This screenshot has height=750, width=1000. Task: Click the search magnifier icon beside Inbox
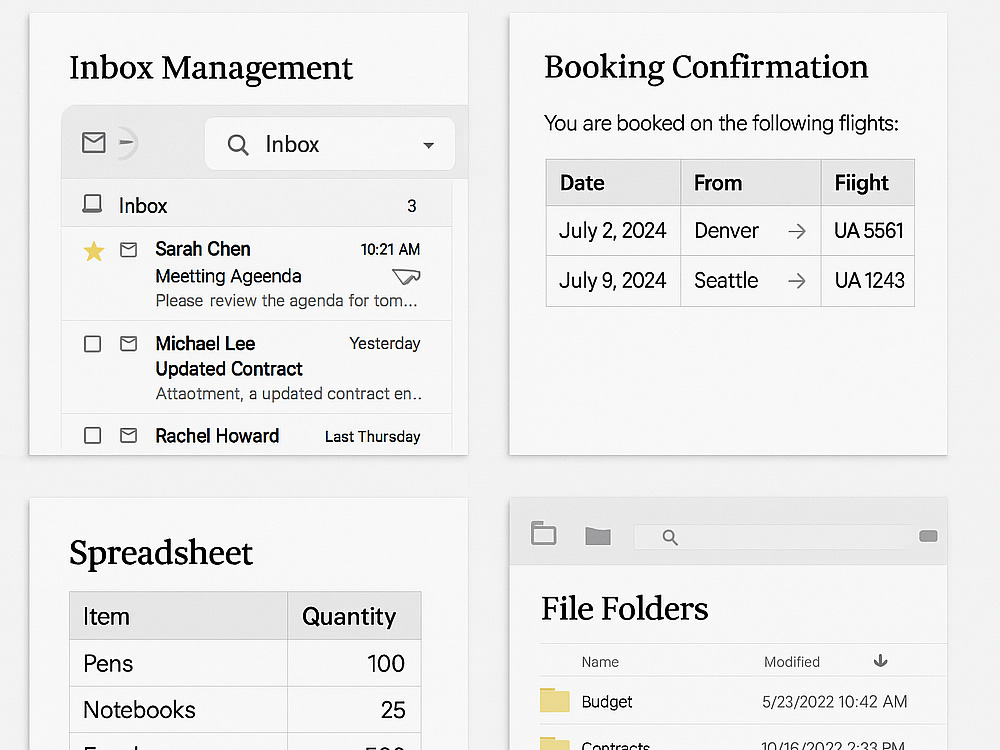(x=238, y=145)
